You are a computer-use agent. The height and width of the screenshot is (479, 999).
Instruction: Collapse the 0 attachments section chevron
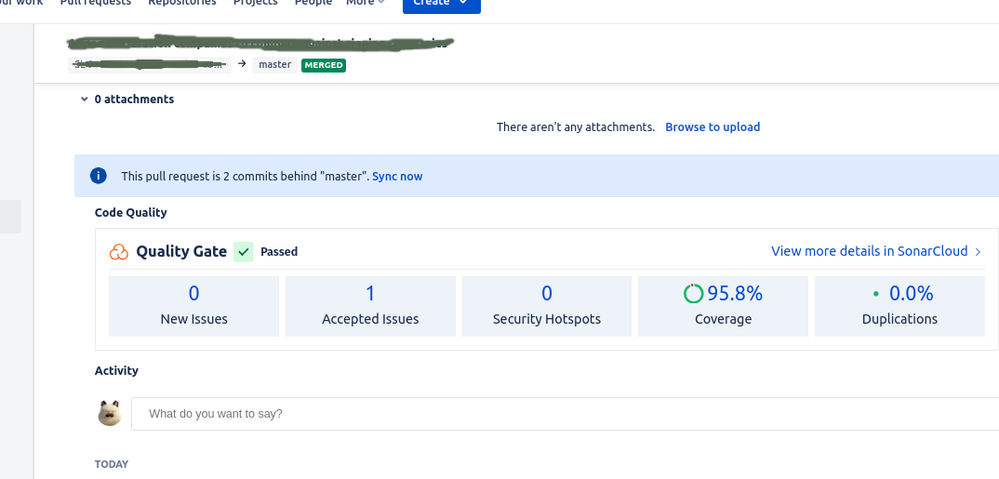point(84,99)
